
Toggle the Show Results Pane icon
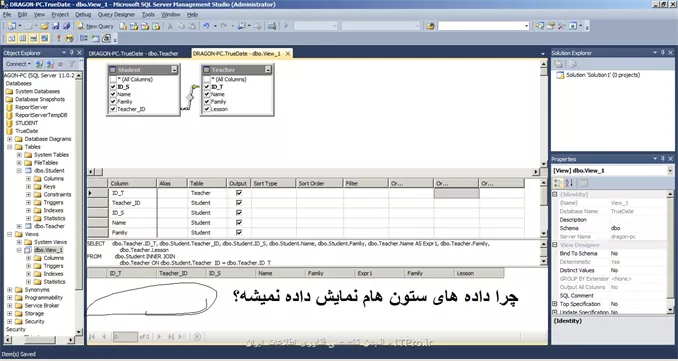click(x=45, y=38)
